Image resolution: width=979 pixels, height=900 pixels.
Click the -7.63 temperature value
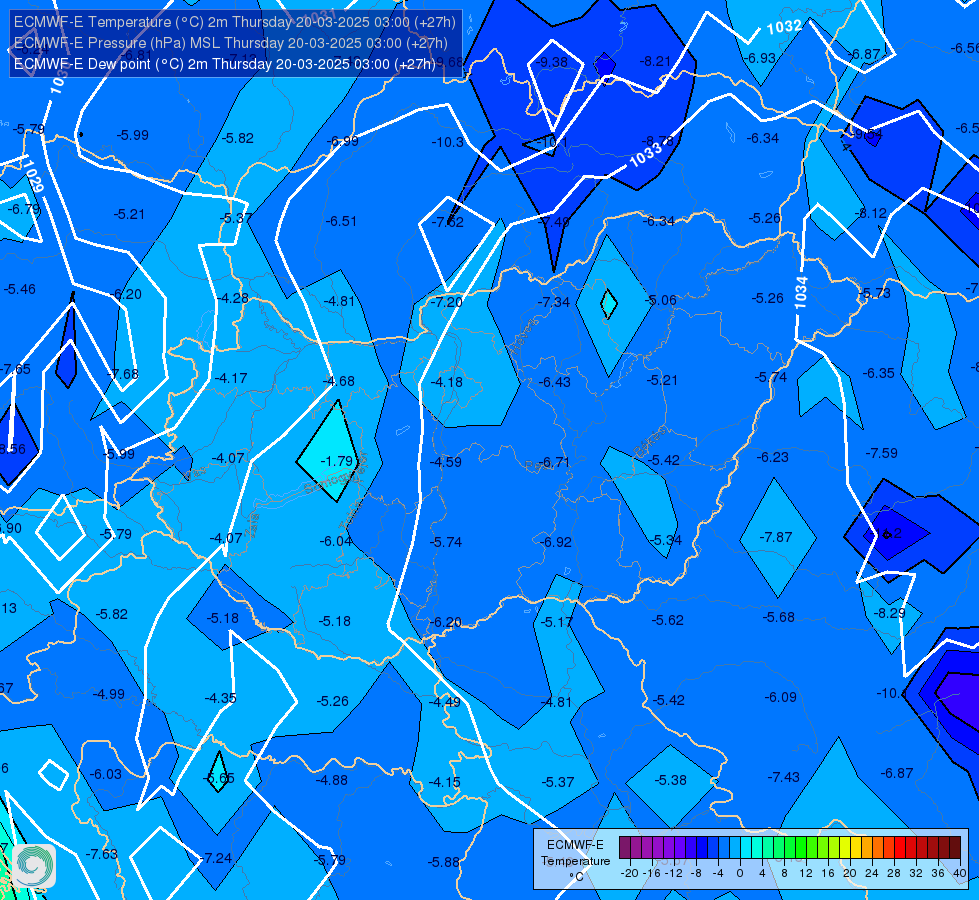[101, 854]
